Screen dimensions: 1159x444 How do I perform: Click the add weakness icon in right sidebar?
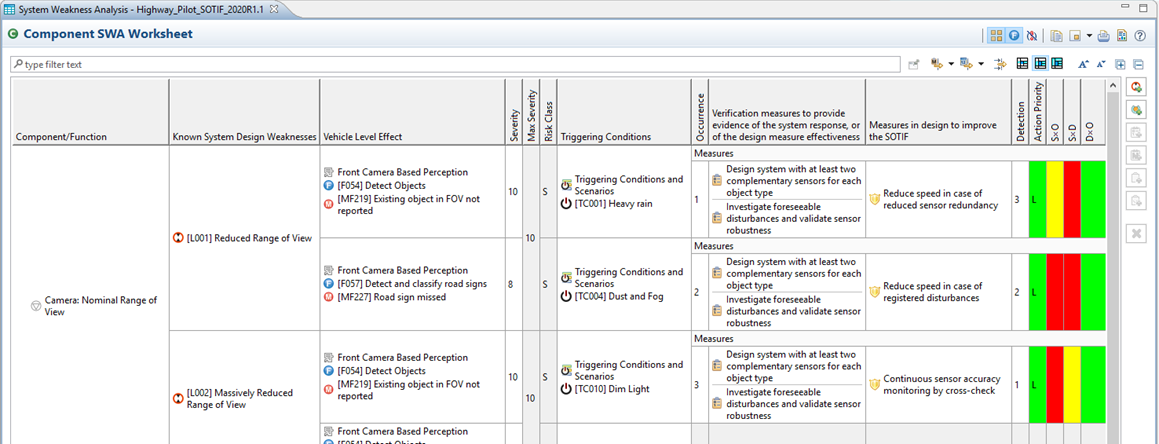1136,88
